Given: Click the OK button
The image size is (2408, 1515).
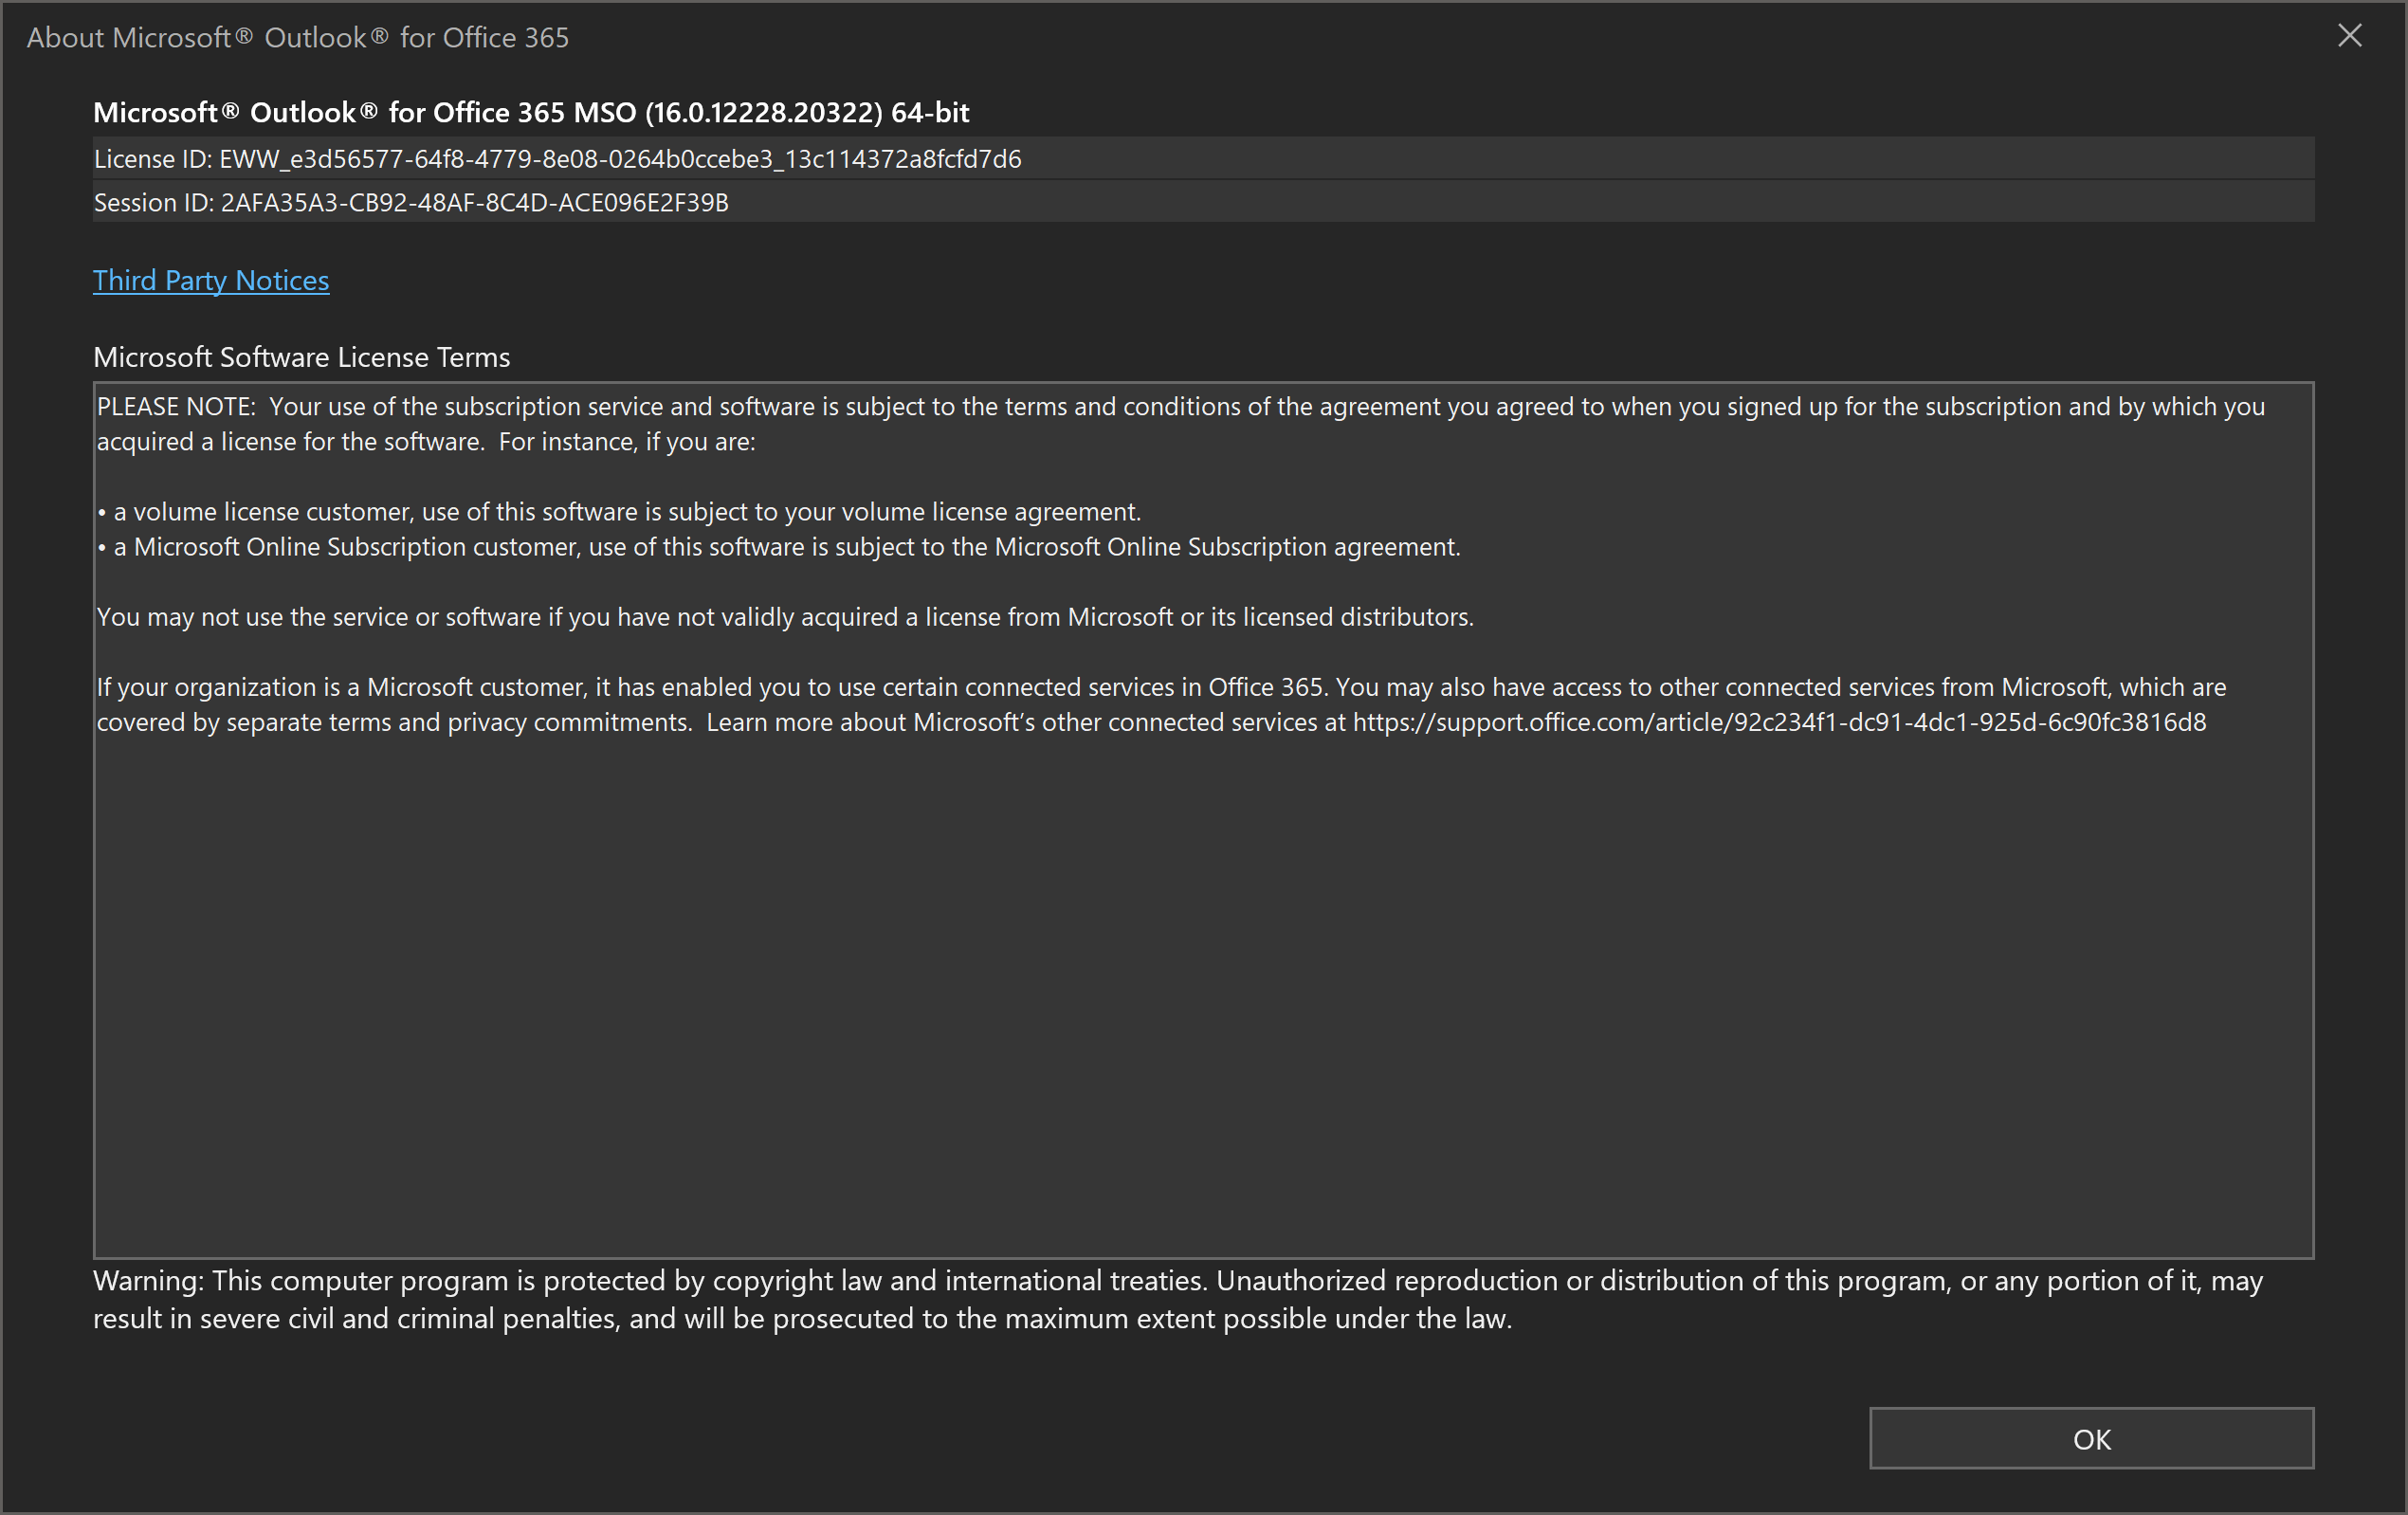Looking at the screenshot, I should pyautogui.click(x=2091, y=1438).
